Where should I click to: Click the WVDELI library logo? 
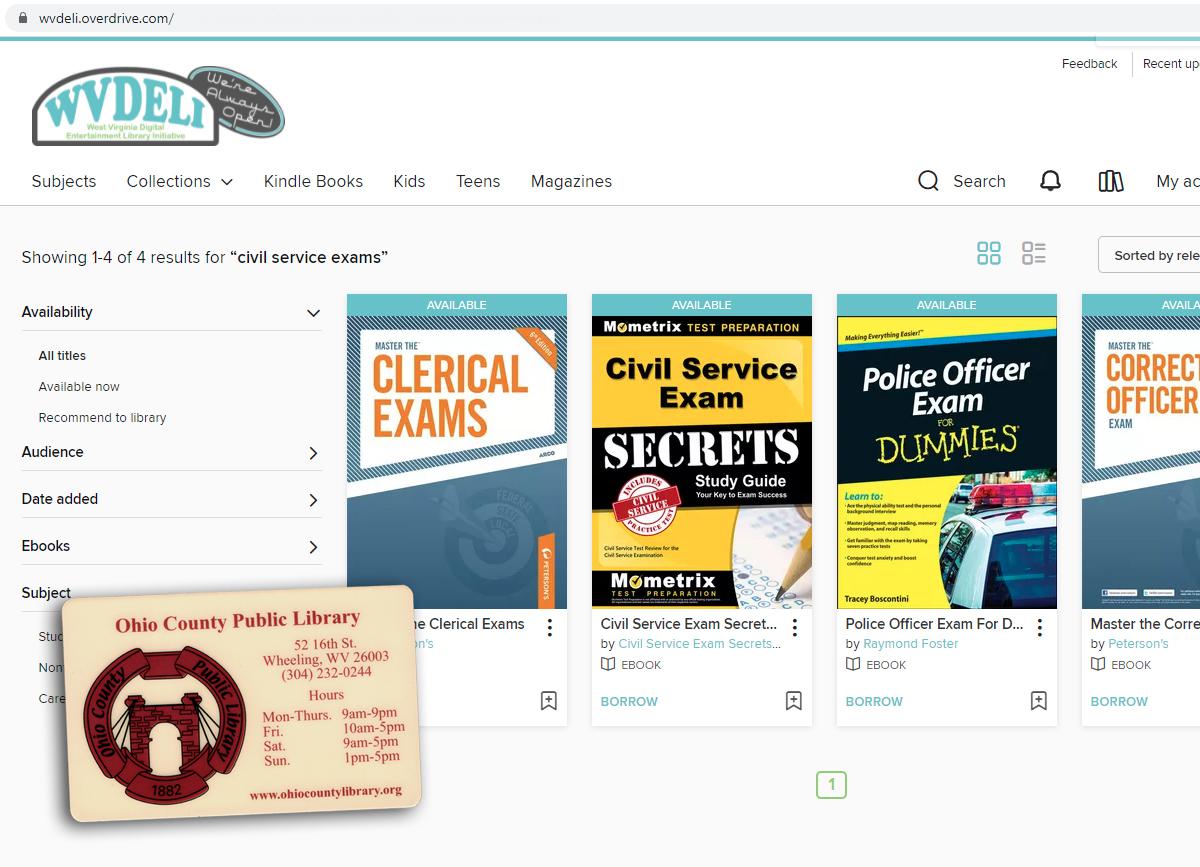(158, 106)
